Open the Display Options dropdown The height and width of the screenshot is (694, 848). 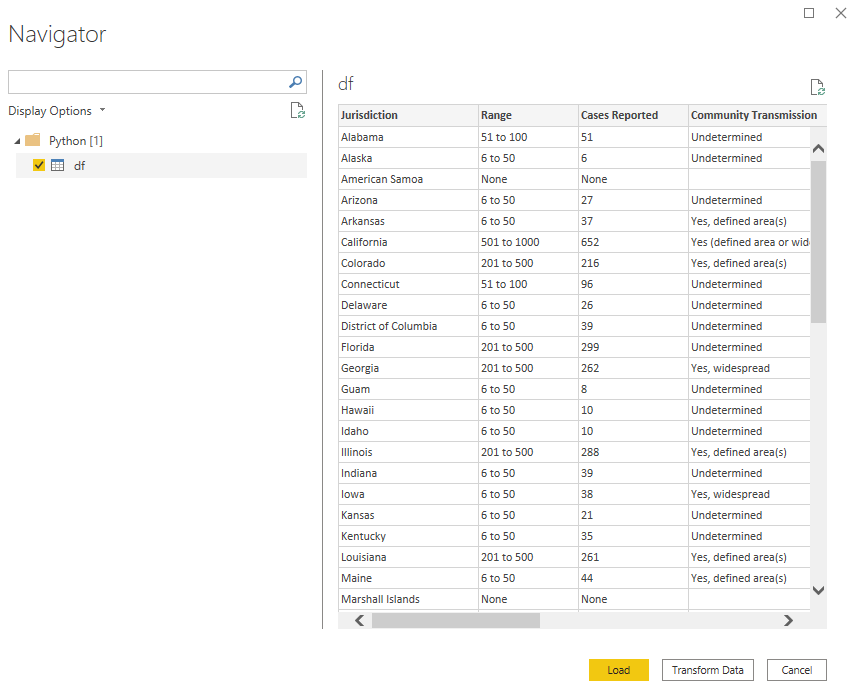57,111
